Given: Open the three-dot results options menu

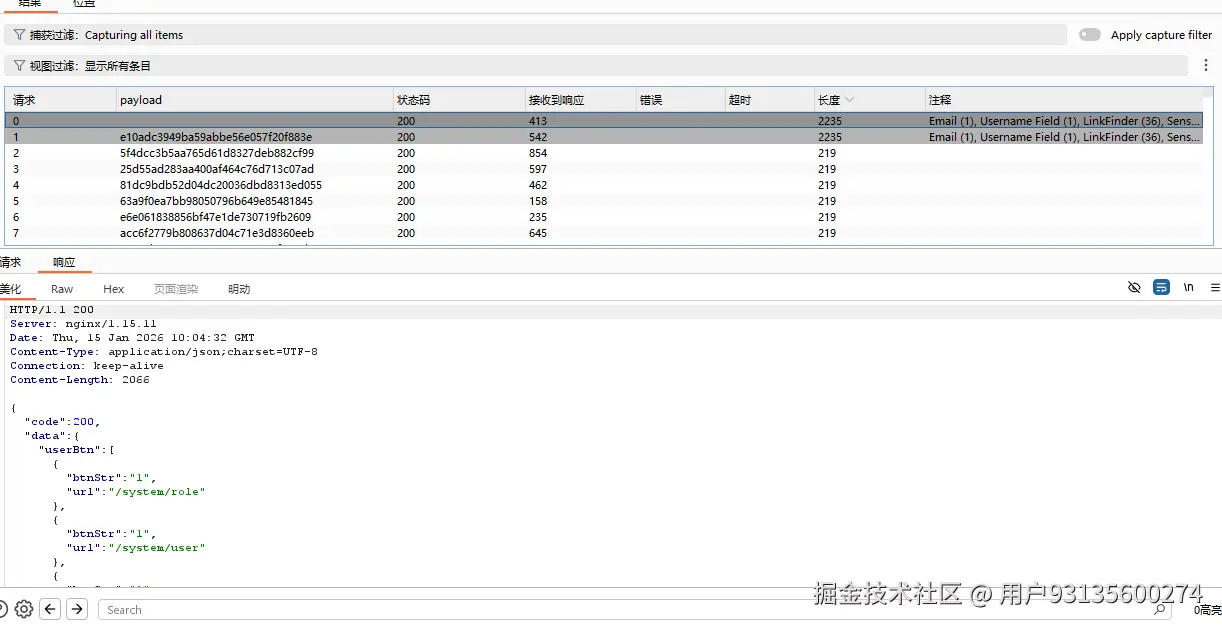Looking at the screenshot, I should [x=1206, y=65].
